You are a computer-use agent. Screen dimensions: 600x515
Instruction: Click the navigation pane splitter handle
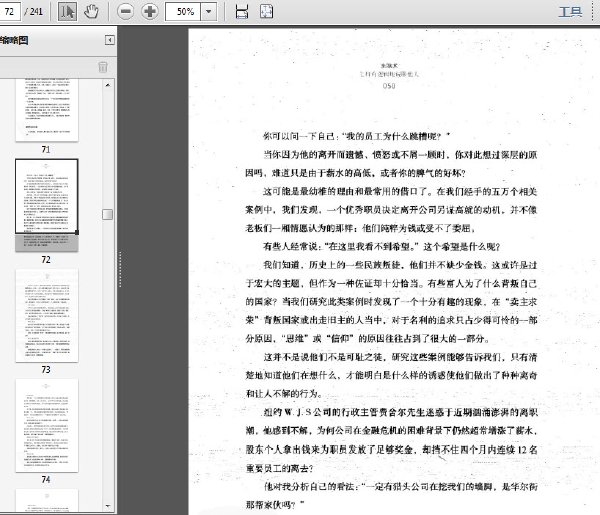[120, 269]
